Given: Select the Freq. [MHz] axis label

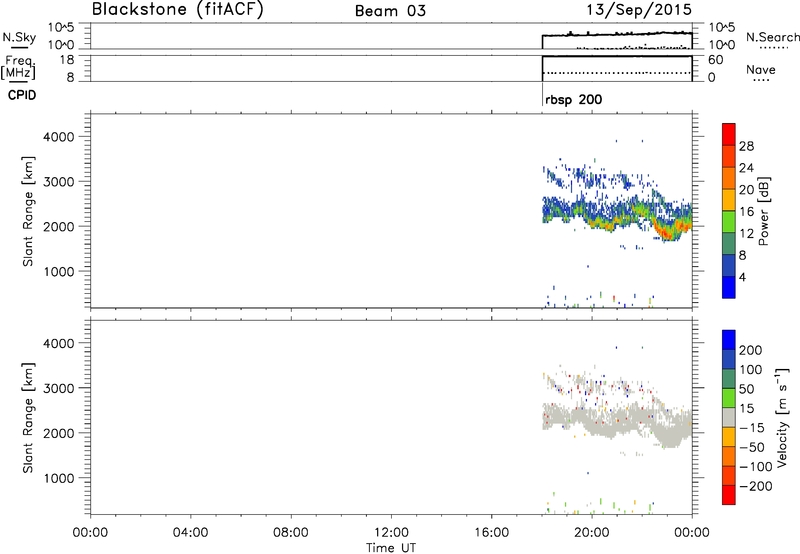Looking at the screenshot, I should point(19,67).
